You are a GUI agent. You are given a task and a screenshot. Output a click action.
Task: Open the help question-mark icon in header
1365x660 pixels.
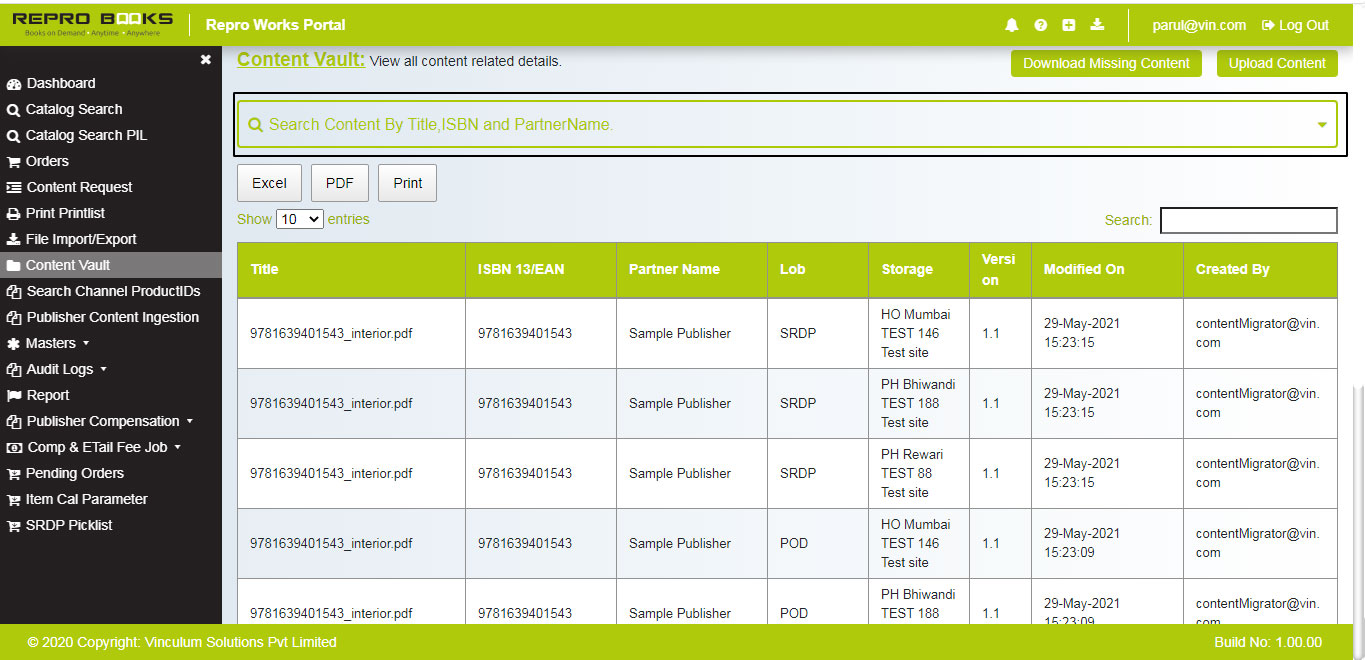pyautogui.click(x=1040, y=25)
